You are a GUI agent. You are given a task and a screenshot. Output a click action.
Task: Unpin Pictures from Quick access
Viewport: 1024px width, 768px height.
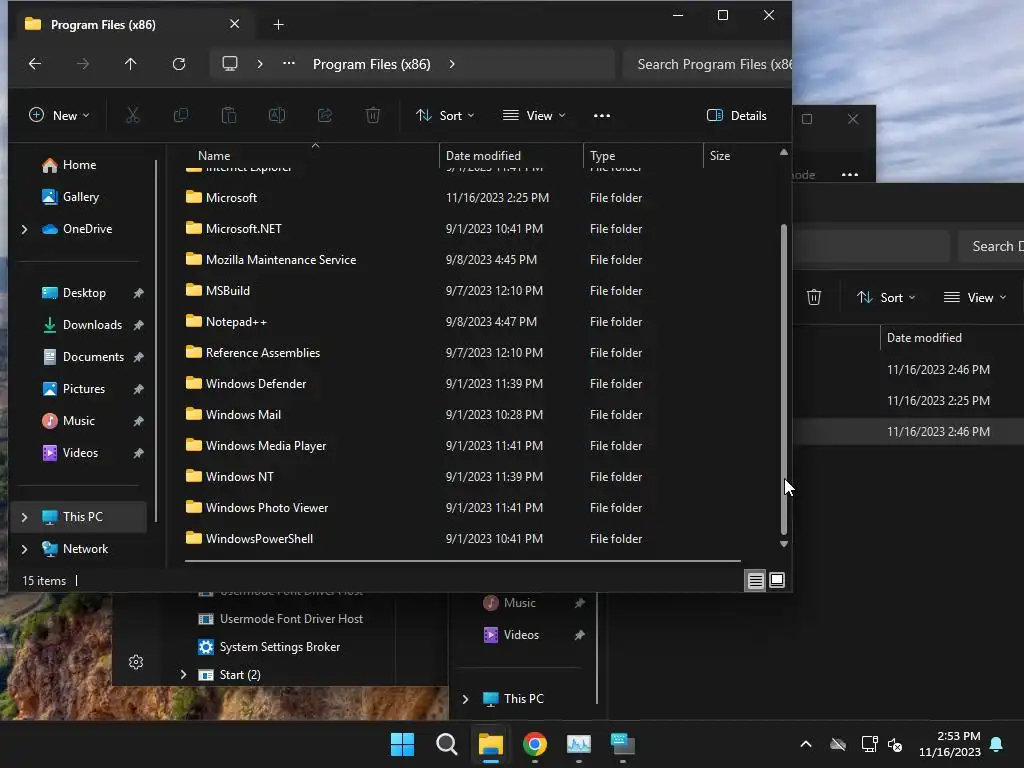(x=138, y=389)
